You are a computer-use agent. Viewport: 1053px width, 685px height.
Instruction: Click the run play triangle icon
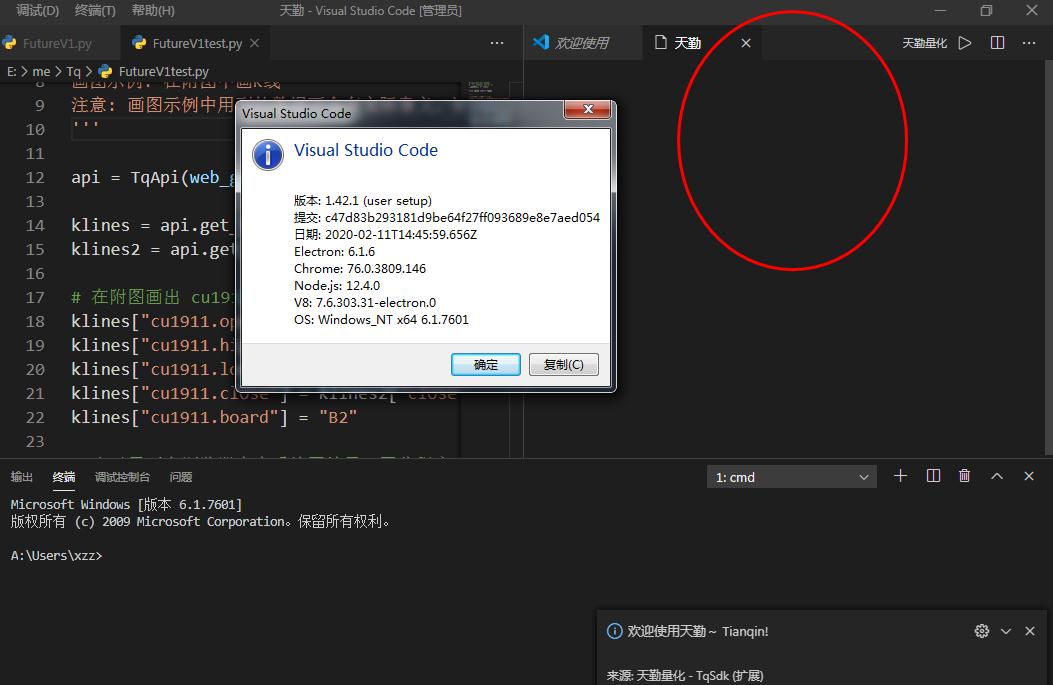pyautogui.click(x=964, y=43)
